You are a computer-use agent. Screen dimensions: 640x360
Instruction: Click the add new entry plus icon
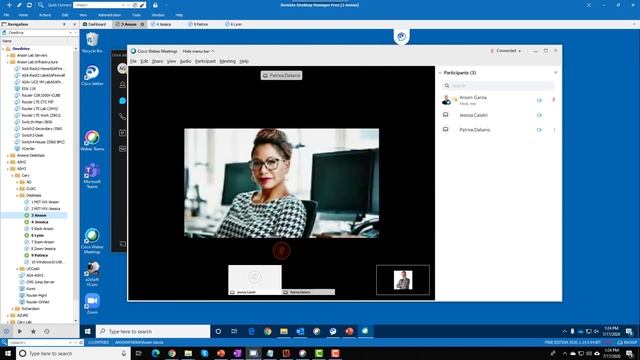coord(9,5)
